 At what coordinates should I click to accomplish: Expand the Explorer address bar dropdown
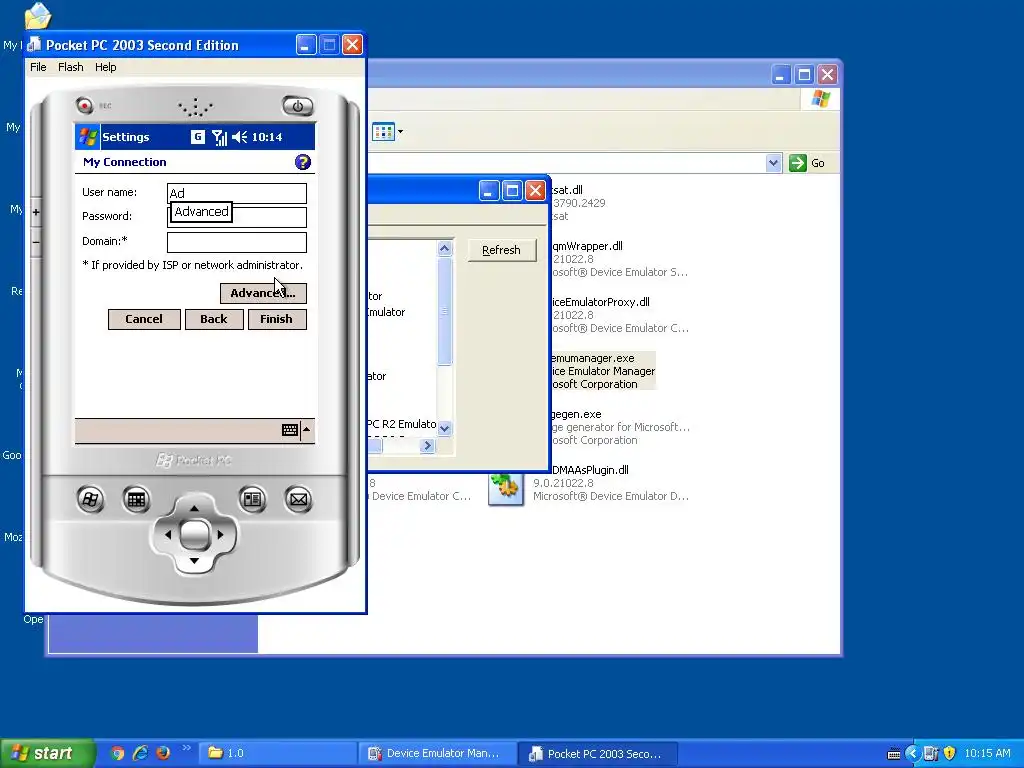(773, 163)
